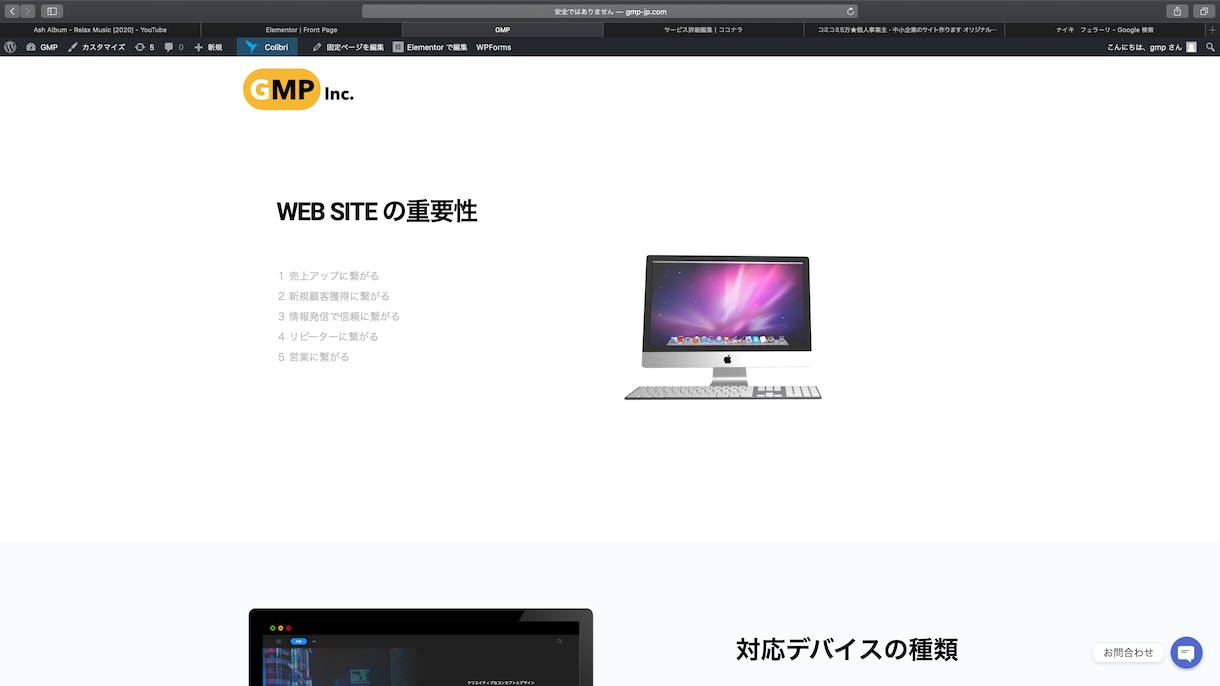Open the お問合わせ chat button
The image size is (1220, 686).
[1186, 652]
